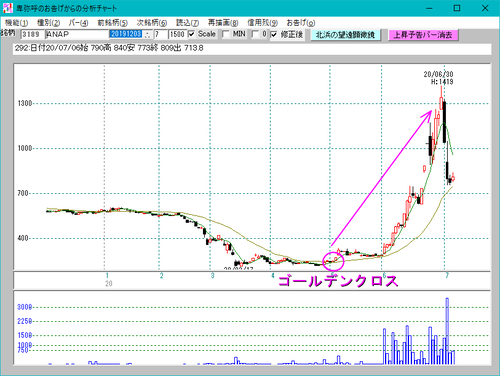This screenshot has width=500, height=376.
Task: Open the 読込(7) menu
Action: 187,23
